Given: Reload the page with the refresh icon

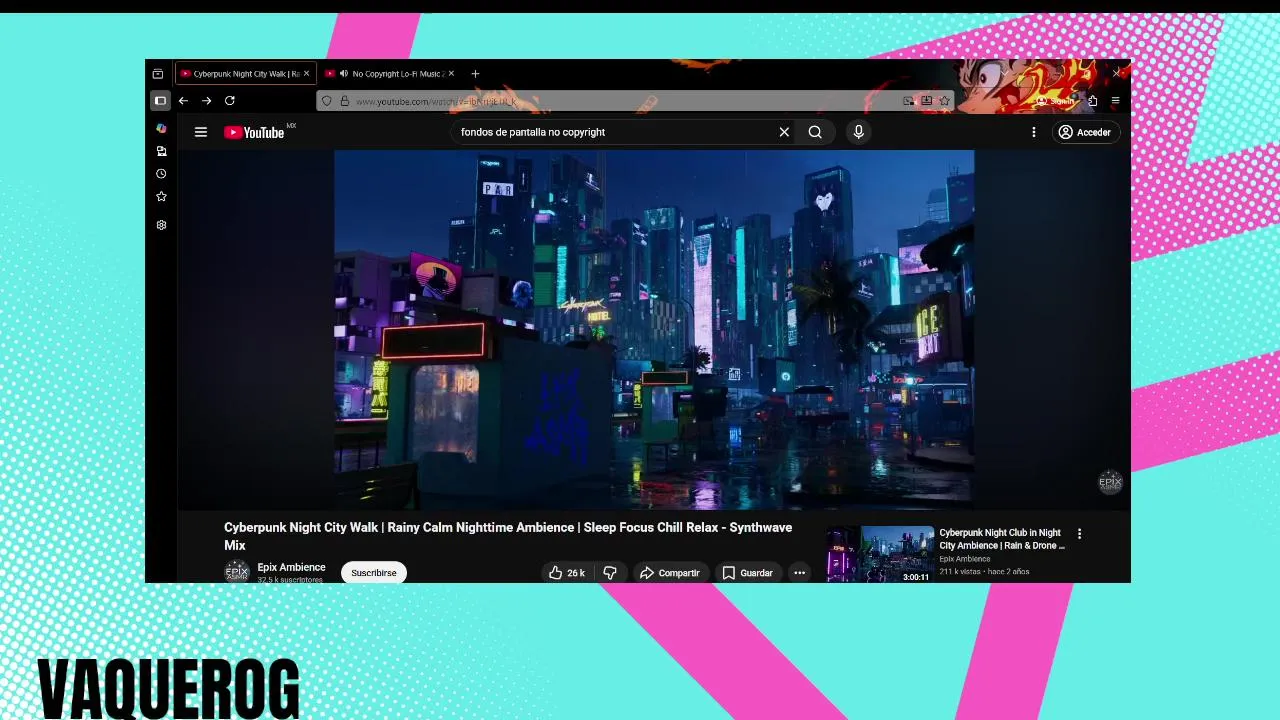Looking at the screenshot, I should click(x=230, y=101).
